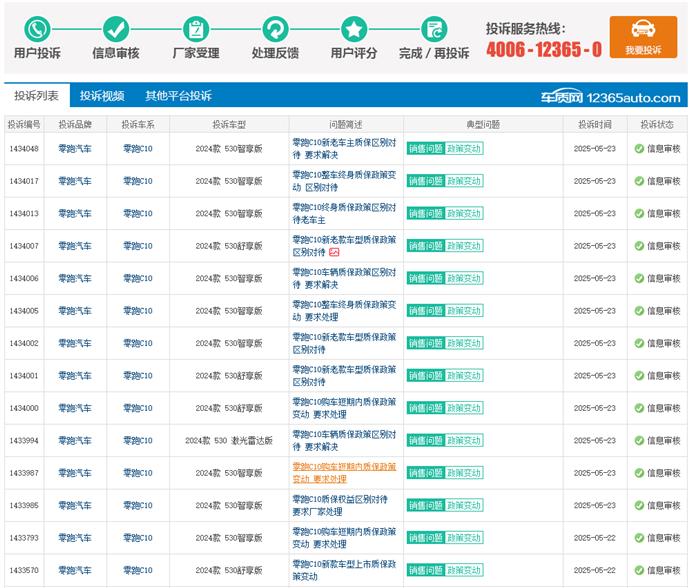This screenshot has width=700, height=588.
Task: Click 政策变动 tag in row 1434017
Action: [x=464, y=181]
